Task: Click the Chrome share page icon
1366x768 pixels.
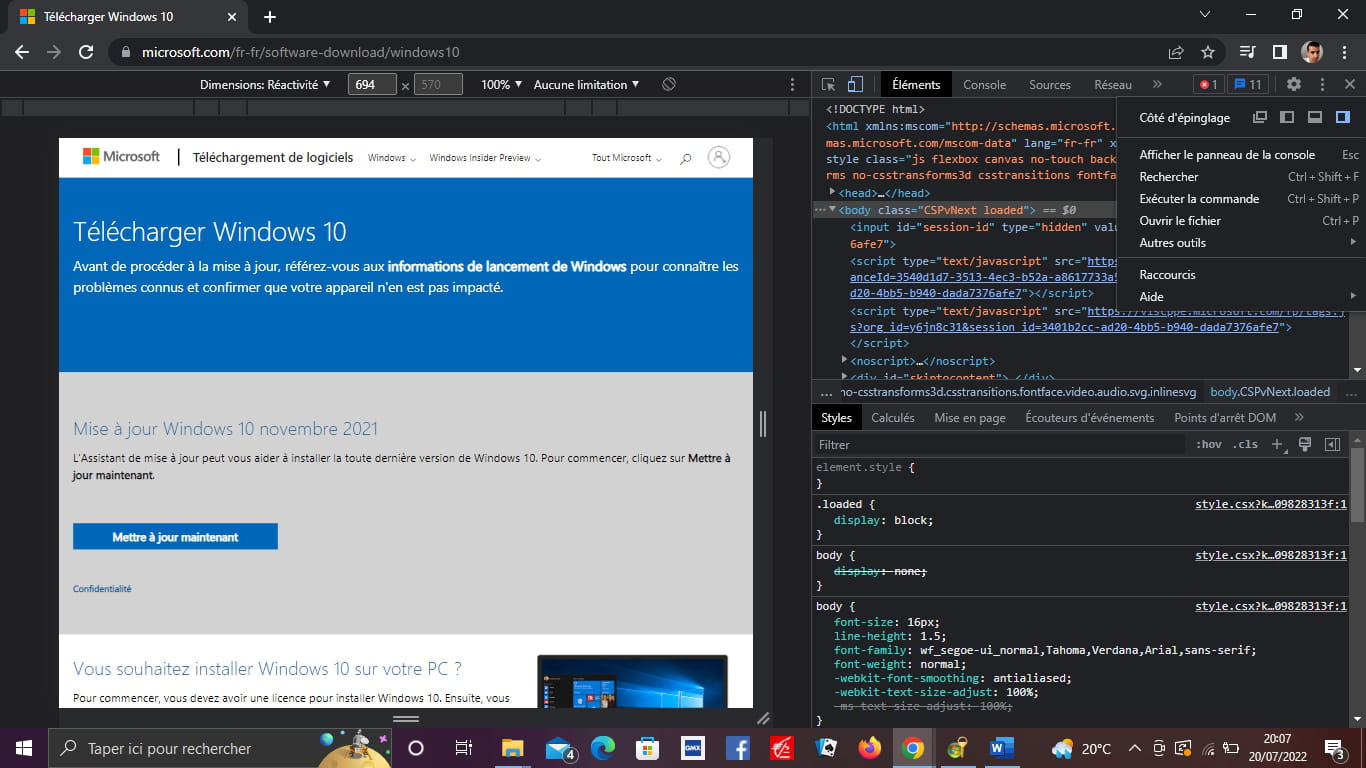Action: click(1176, 52)
